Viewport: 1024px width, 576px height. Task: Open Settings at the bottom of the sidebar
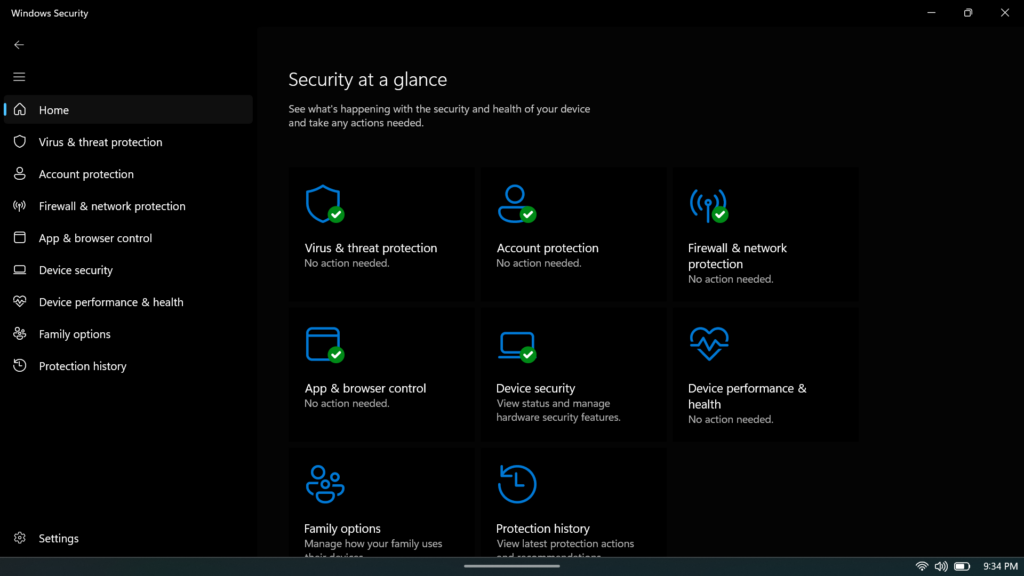point(128,538)
